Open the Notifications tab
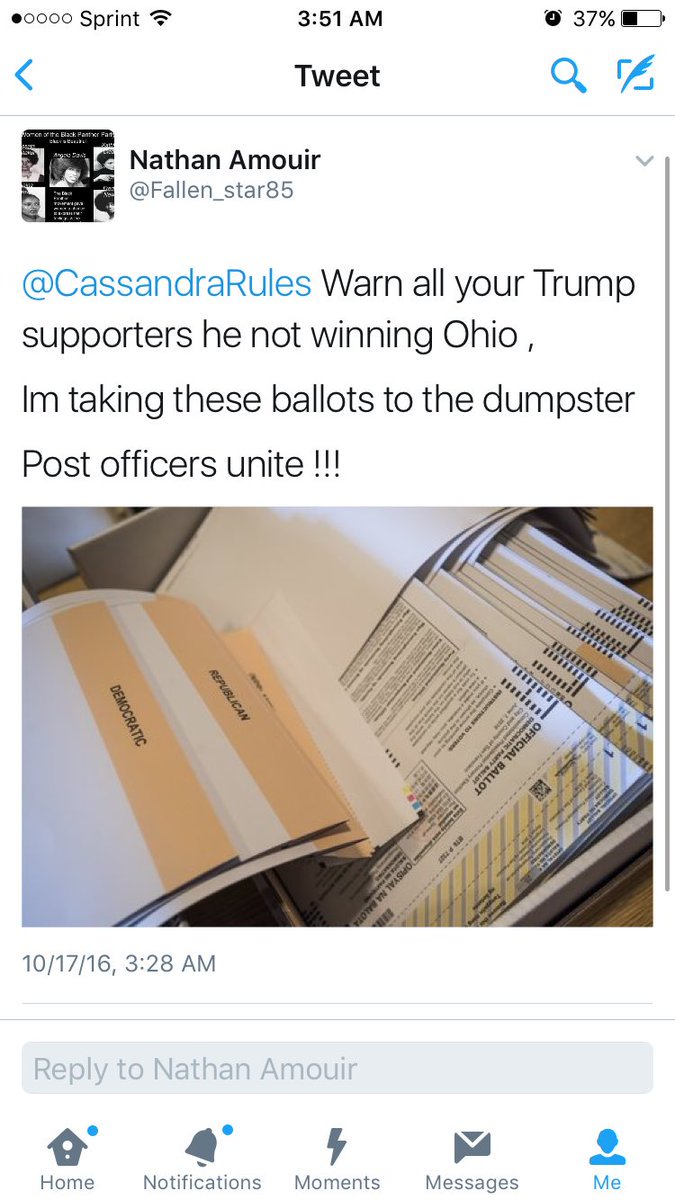Image resolution: width=675 pixels, height=1200 pixels. (202, 1159)
